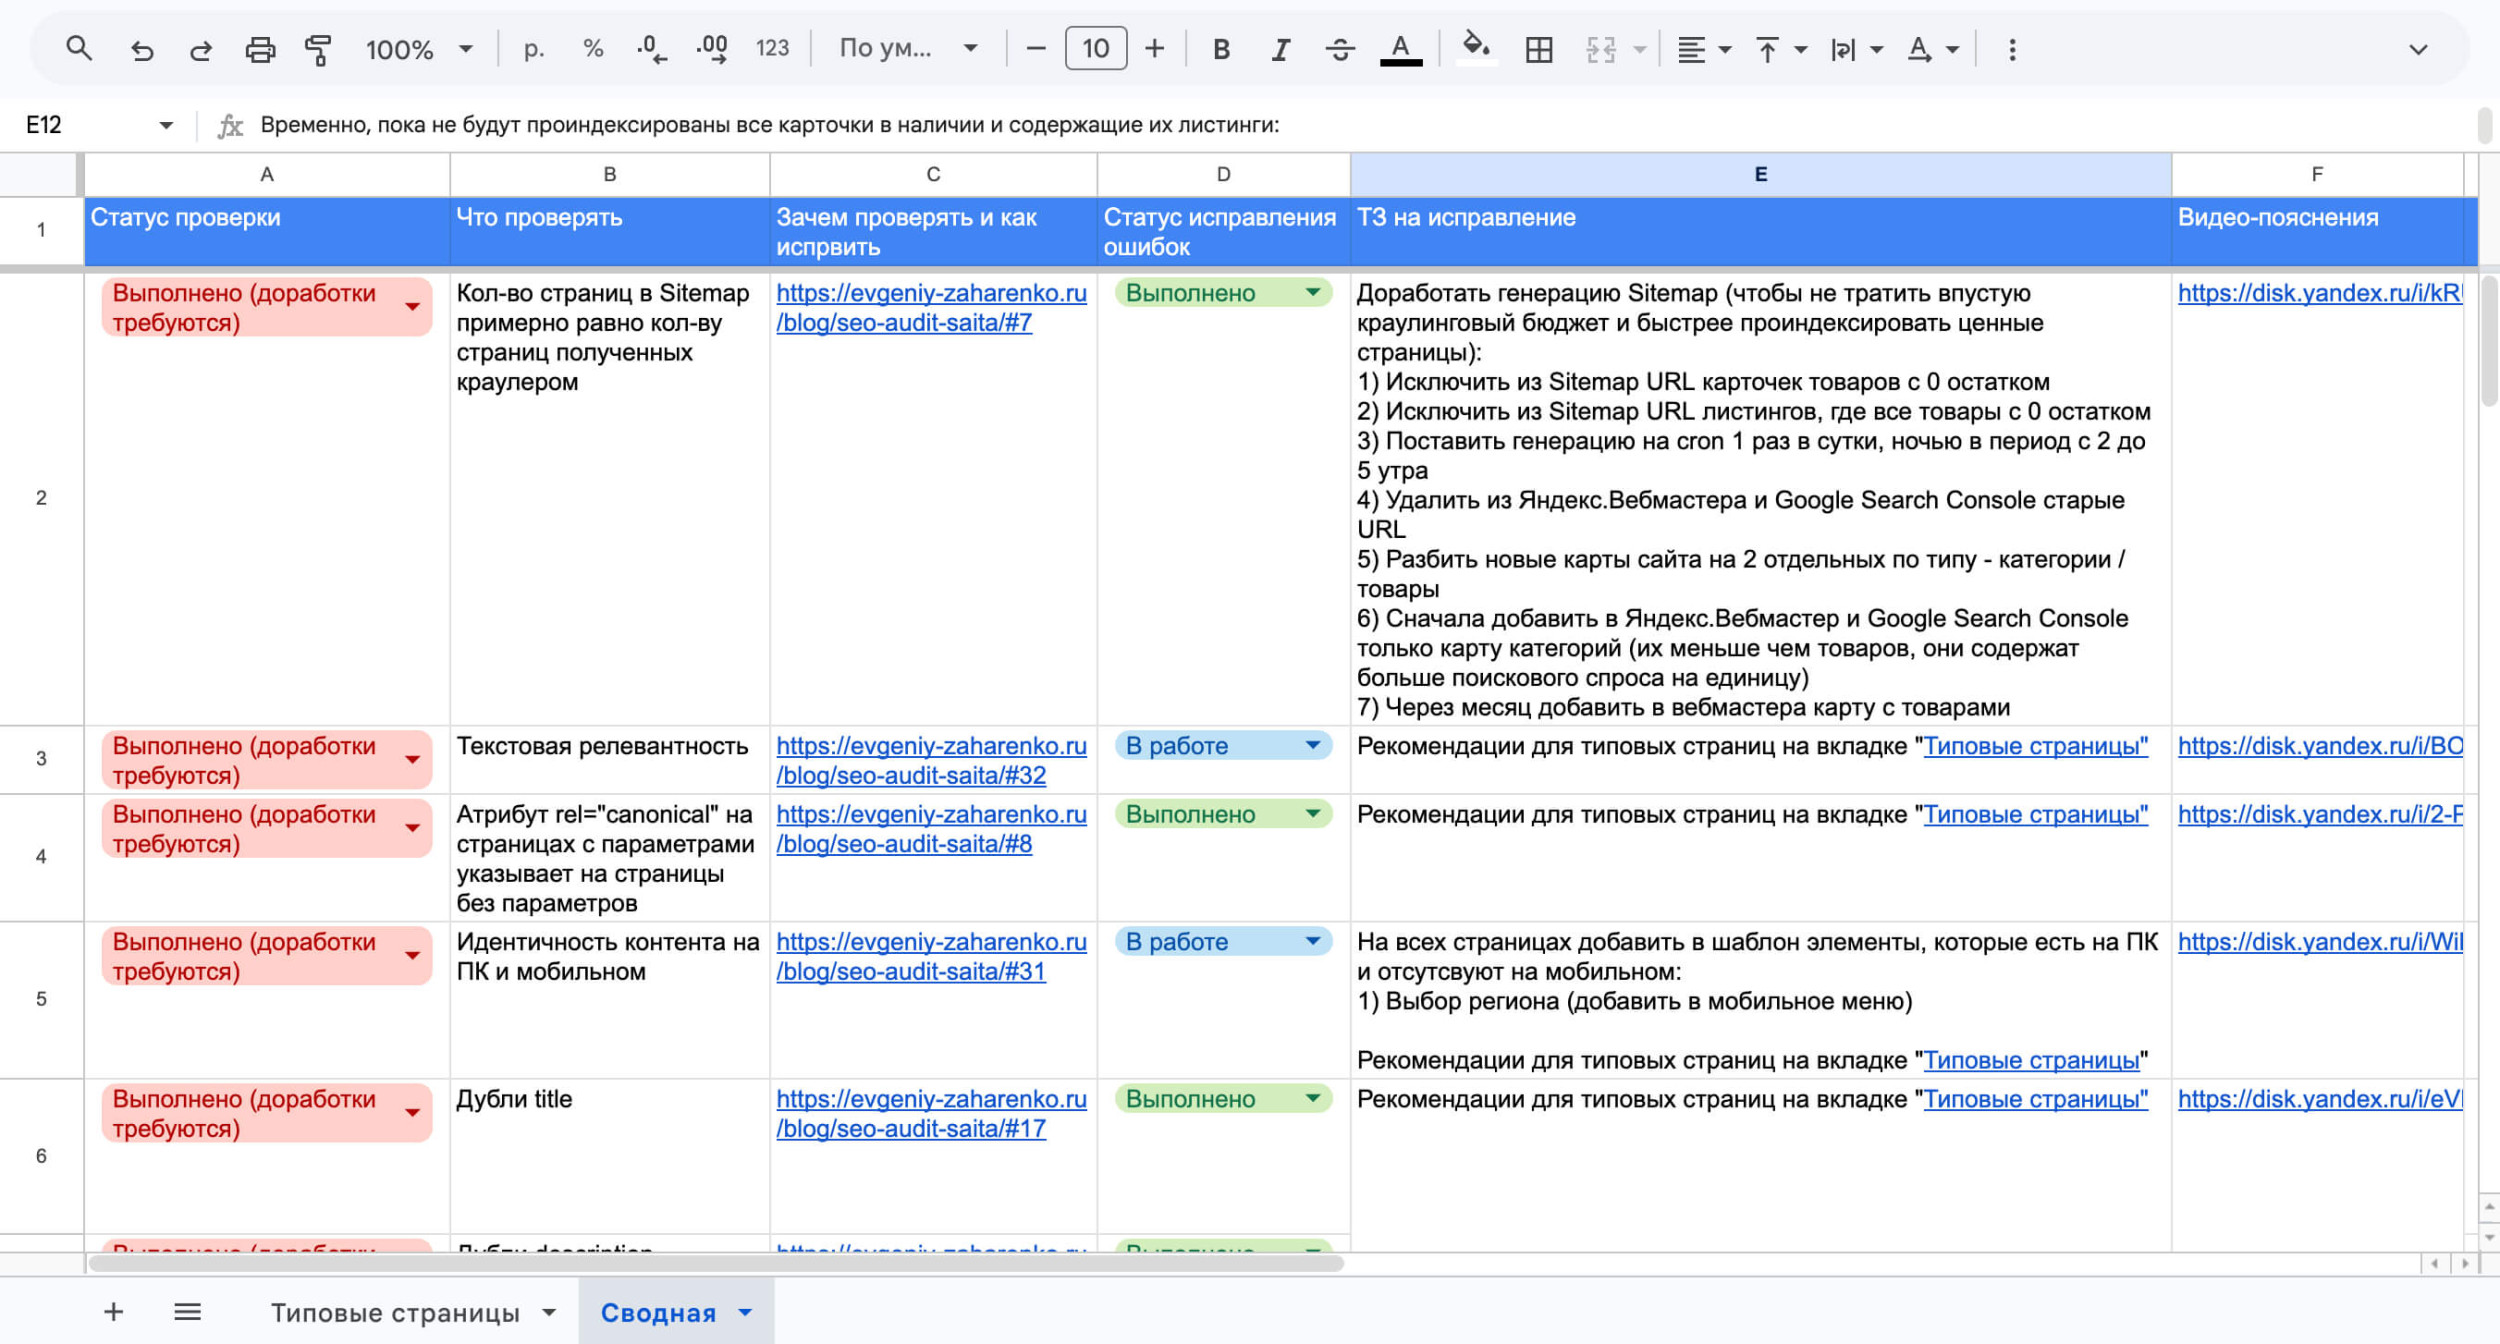Open row 2 'Выполнено (доработки требуются)' dropdown
2500x1344 pixels.
pos(412,307)
